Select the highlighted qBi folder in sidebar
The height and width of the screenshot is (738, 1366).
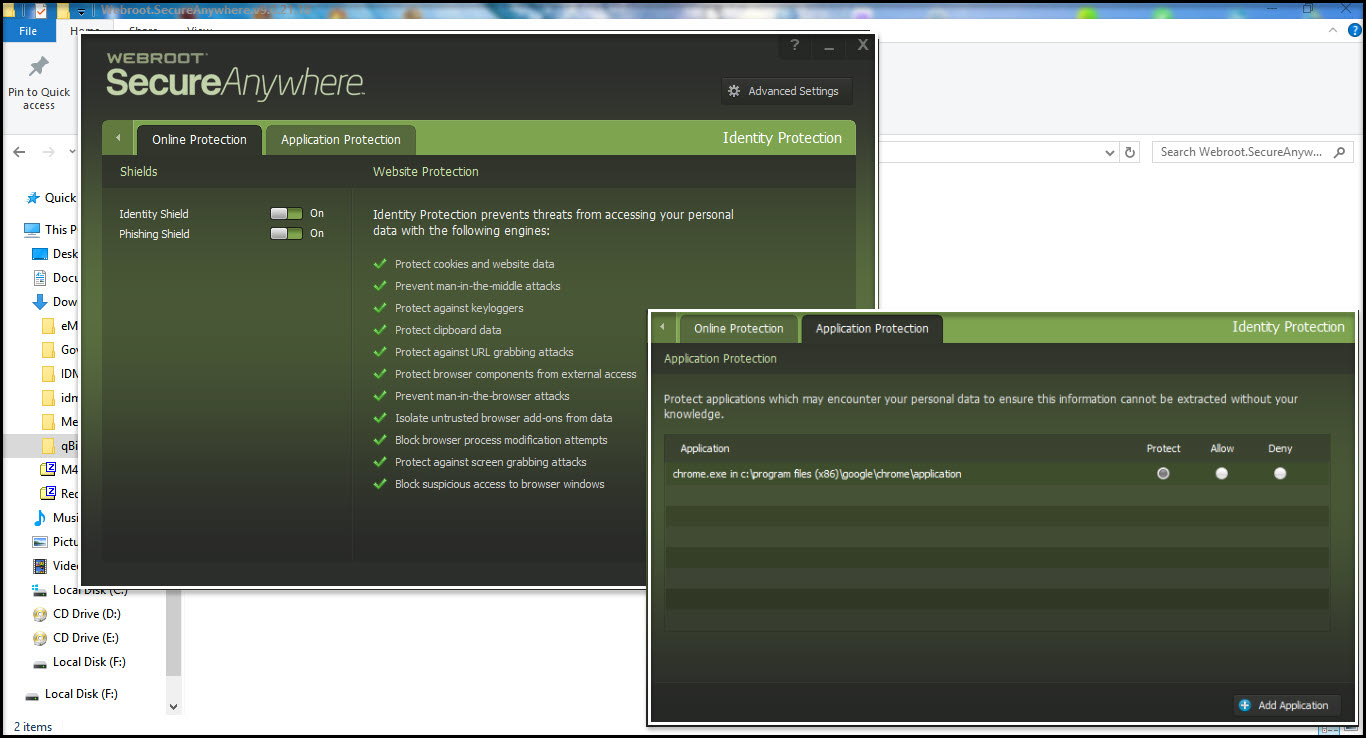tap(59, 446)
